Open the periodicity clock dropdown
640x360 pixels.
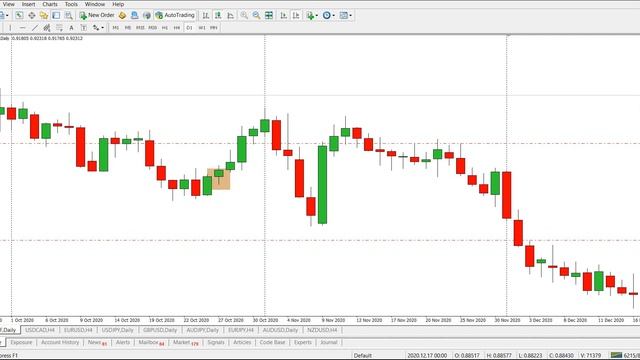pyautogui.click(x=329, y=16)
